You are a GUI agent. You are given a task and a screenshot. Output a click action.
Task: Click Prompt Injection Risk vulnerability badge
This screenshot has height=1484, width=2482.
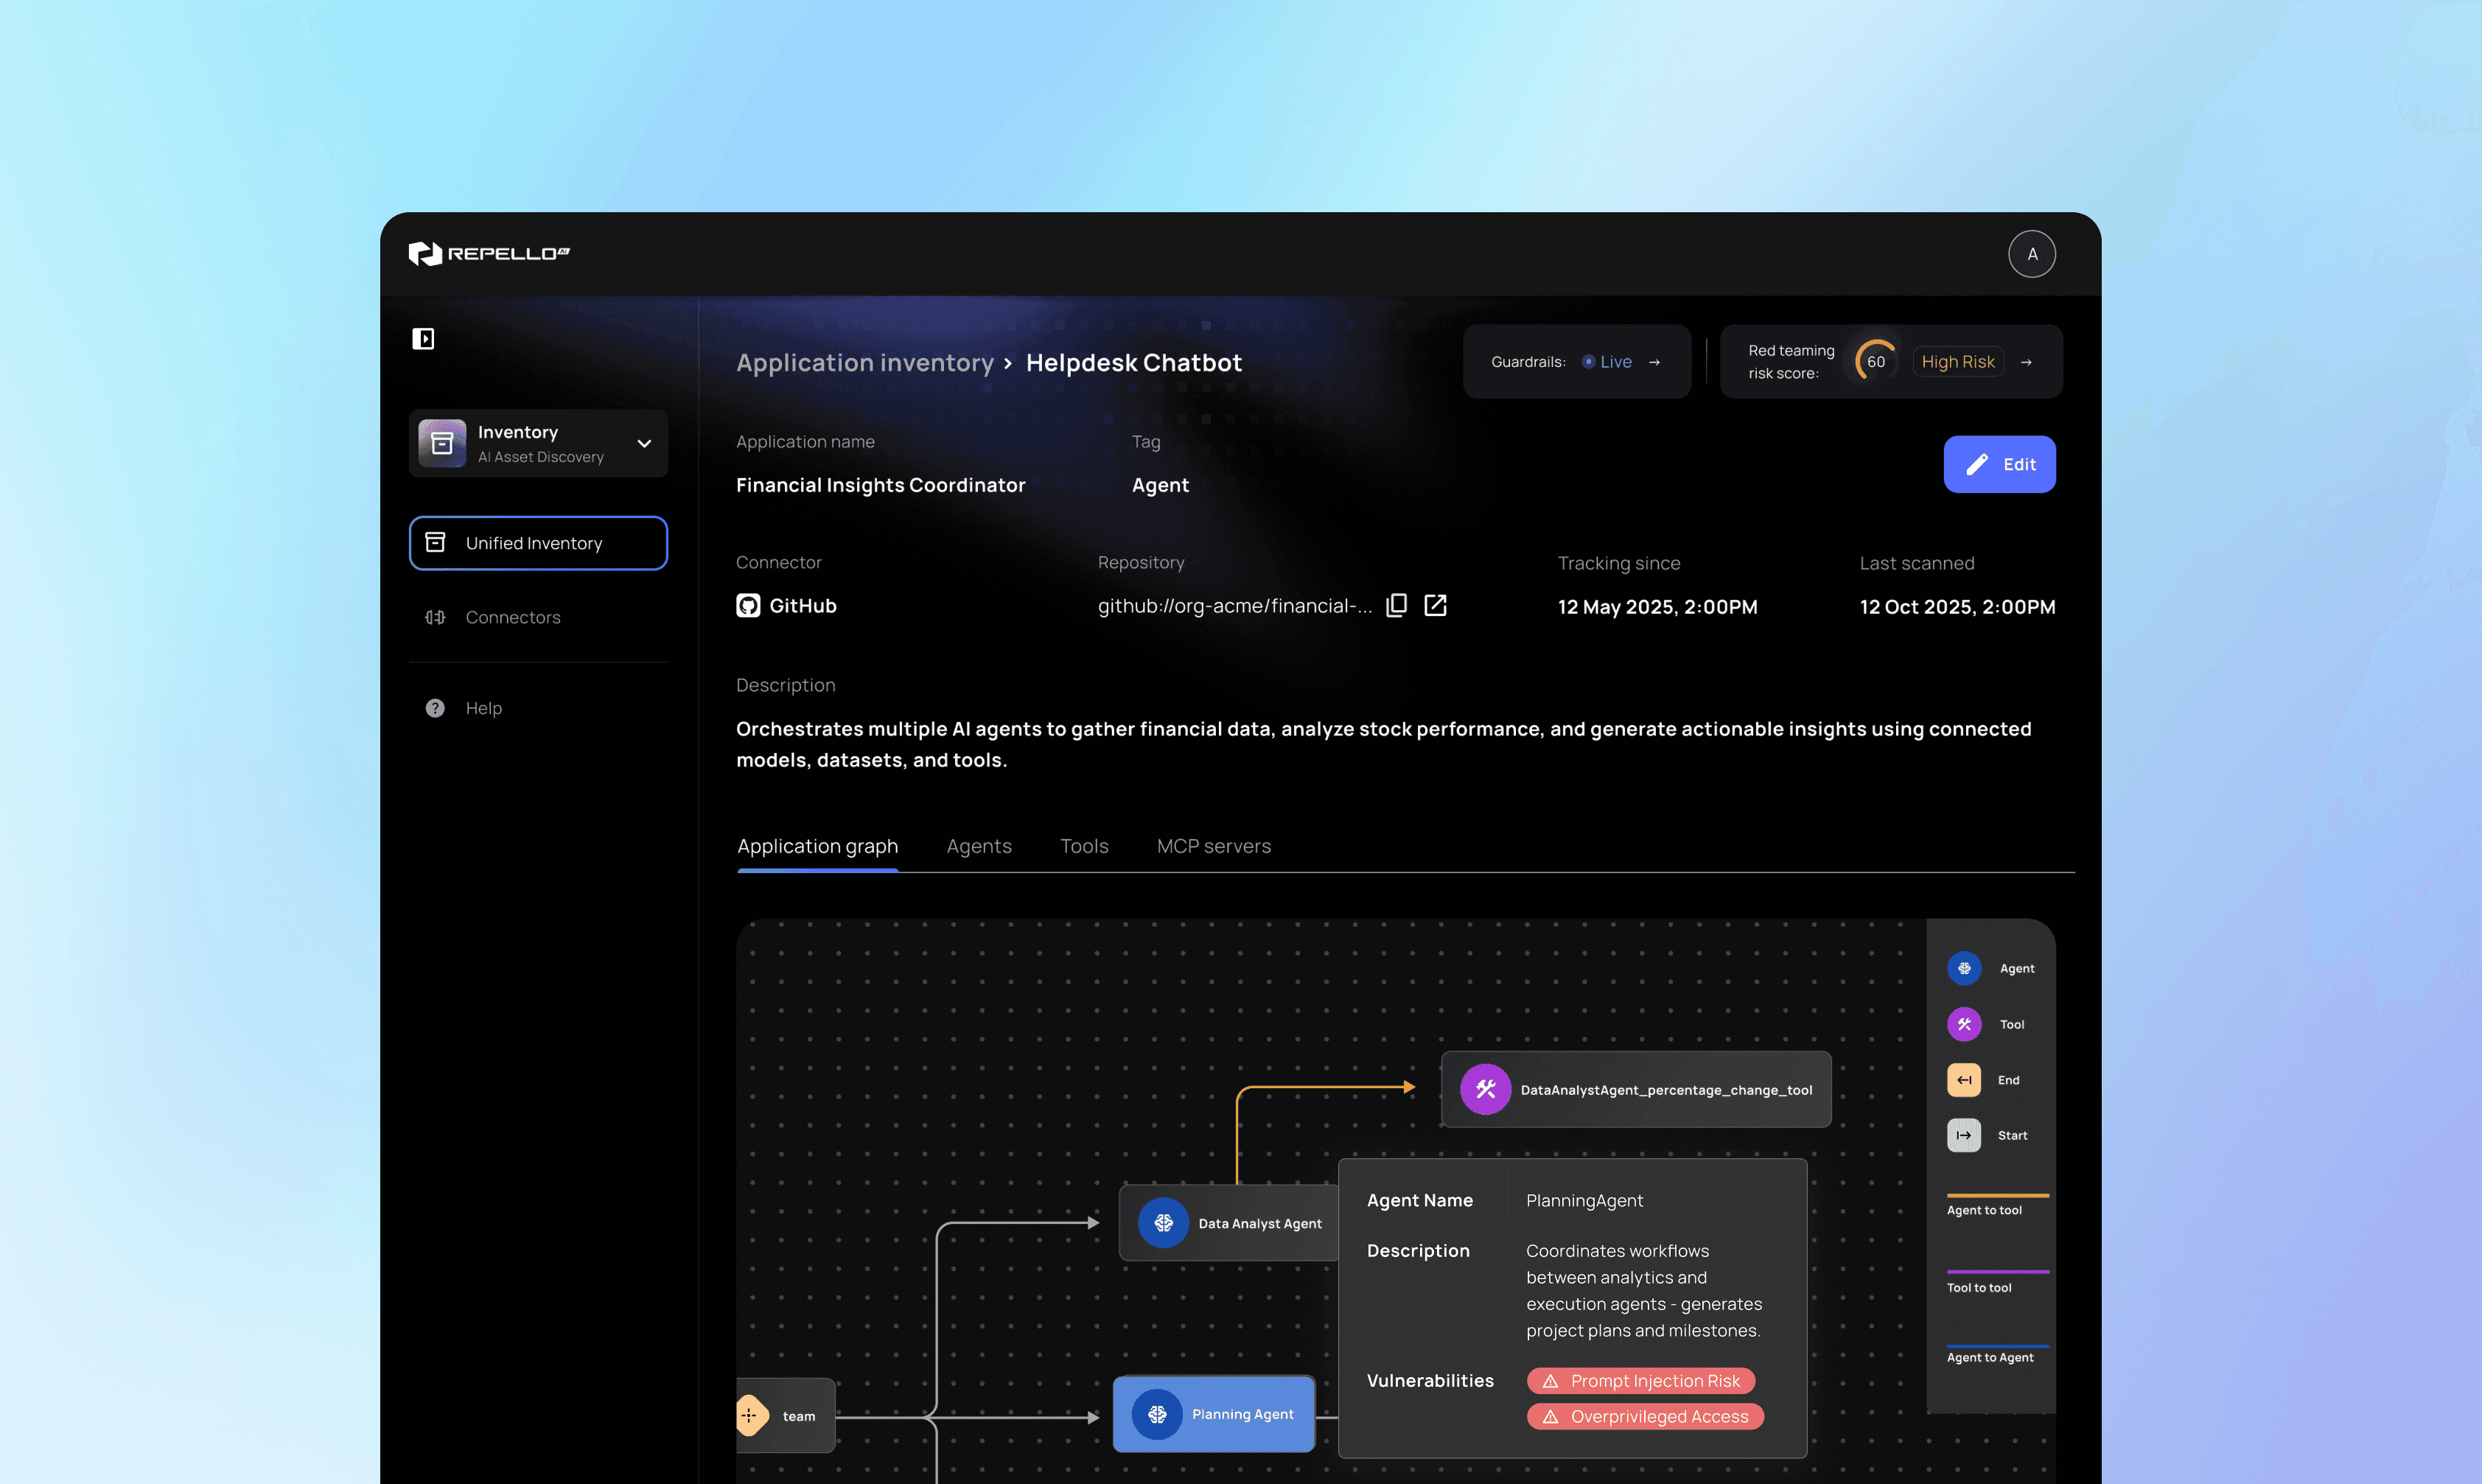pos(1641,1381)
